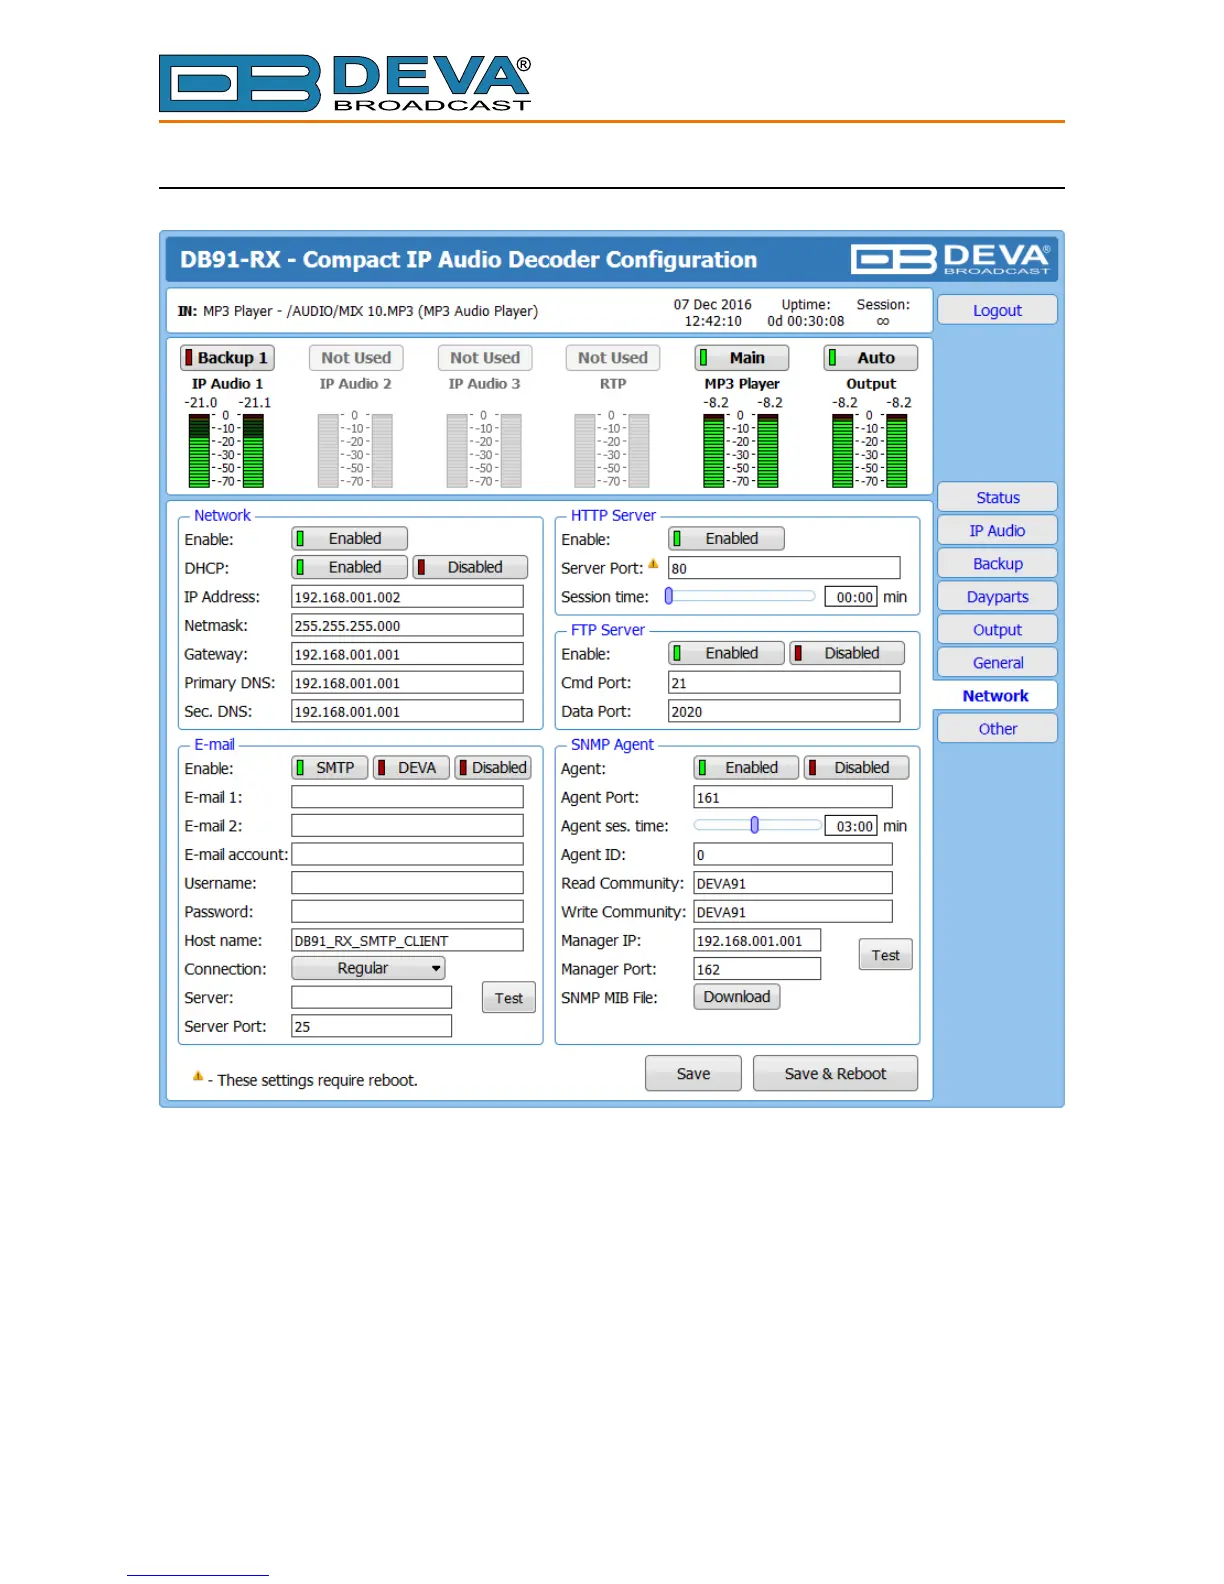
Task: Toggle the Backup 1 source indicator
Action: pos(227,358)
